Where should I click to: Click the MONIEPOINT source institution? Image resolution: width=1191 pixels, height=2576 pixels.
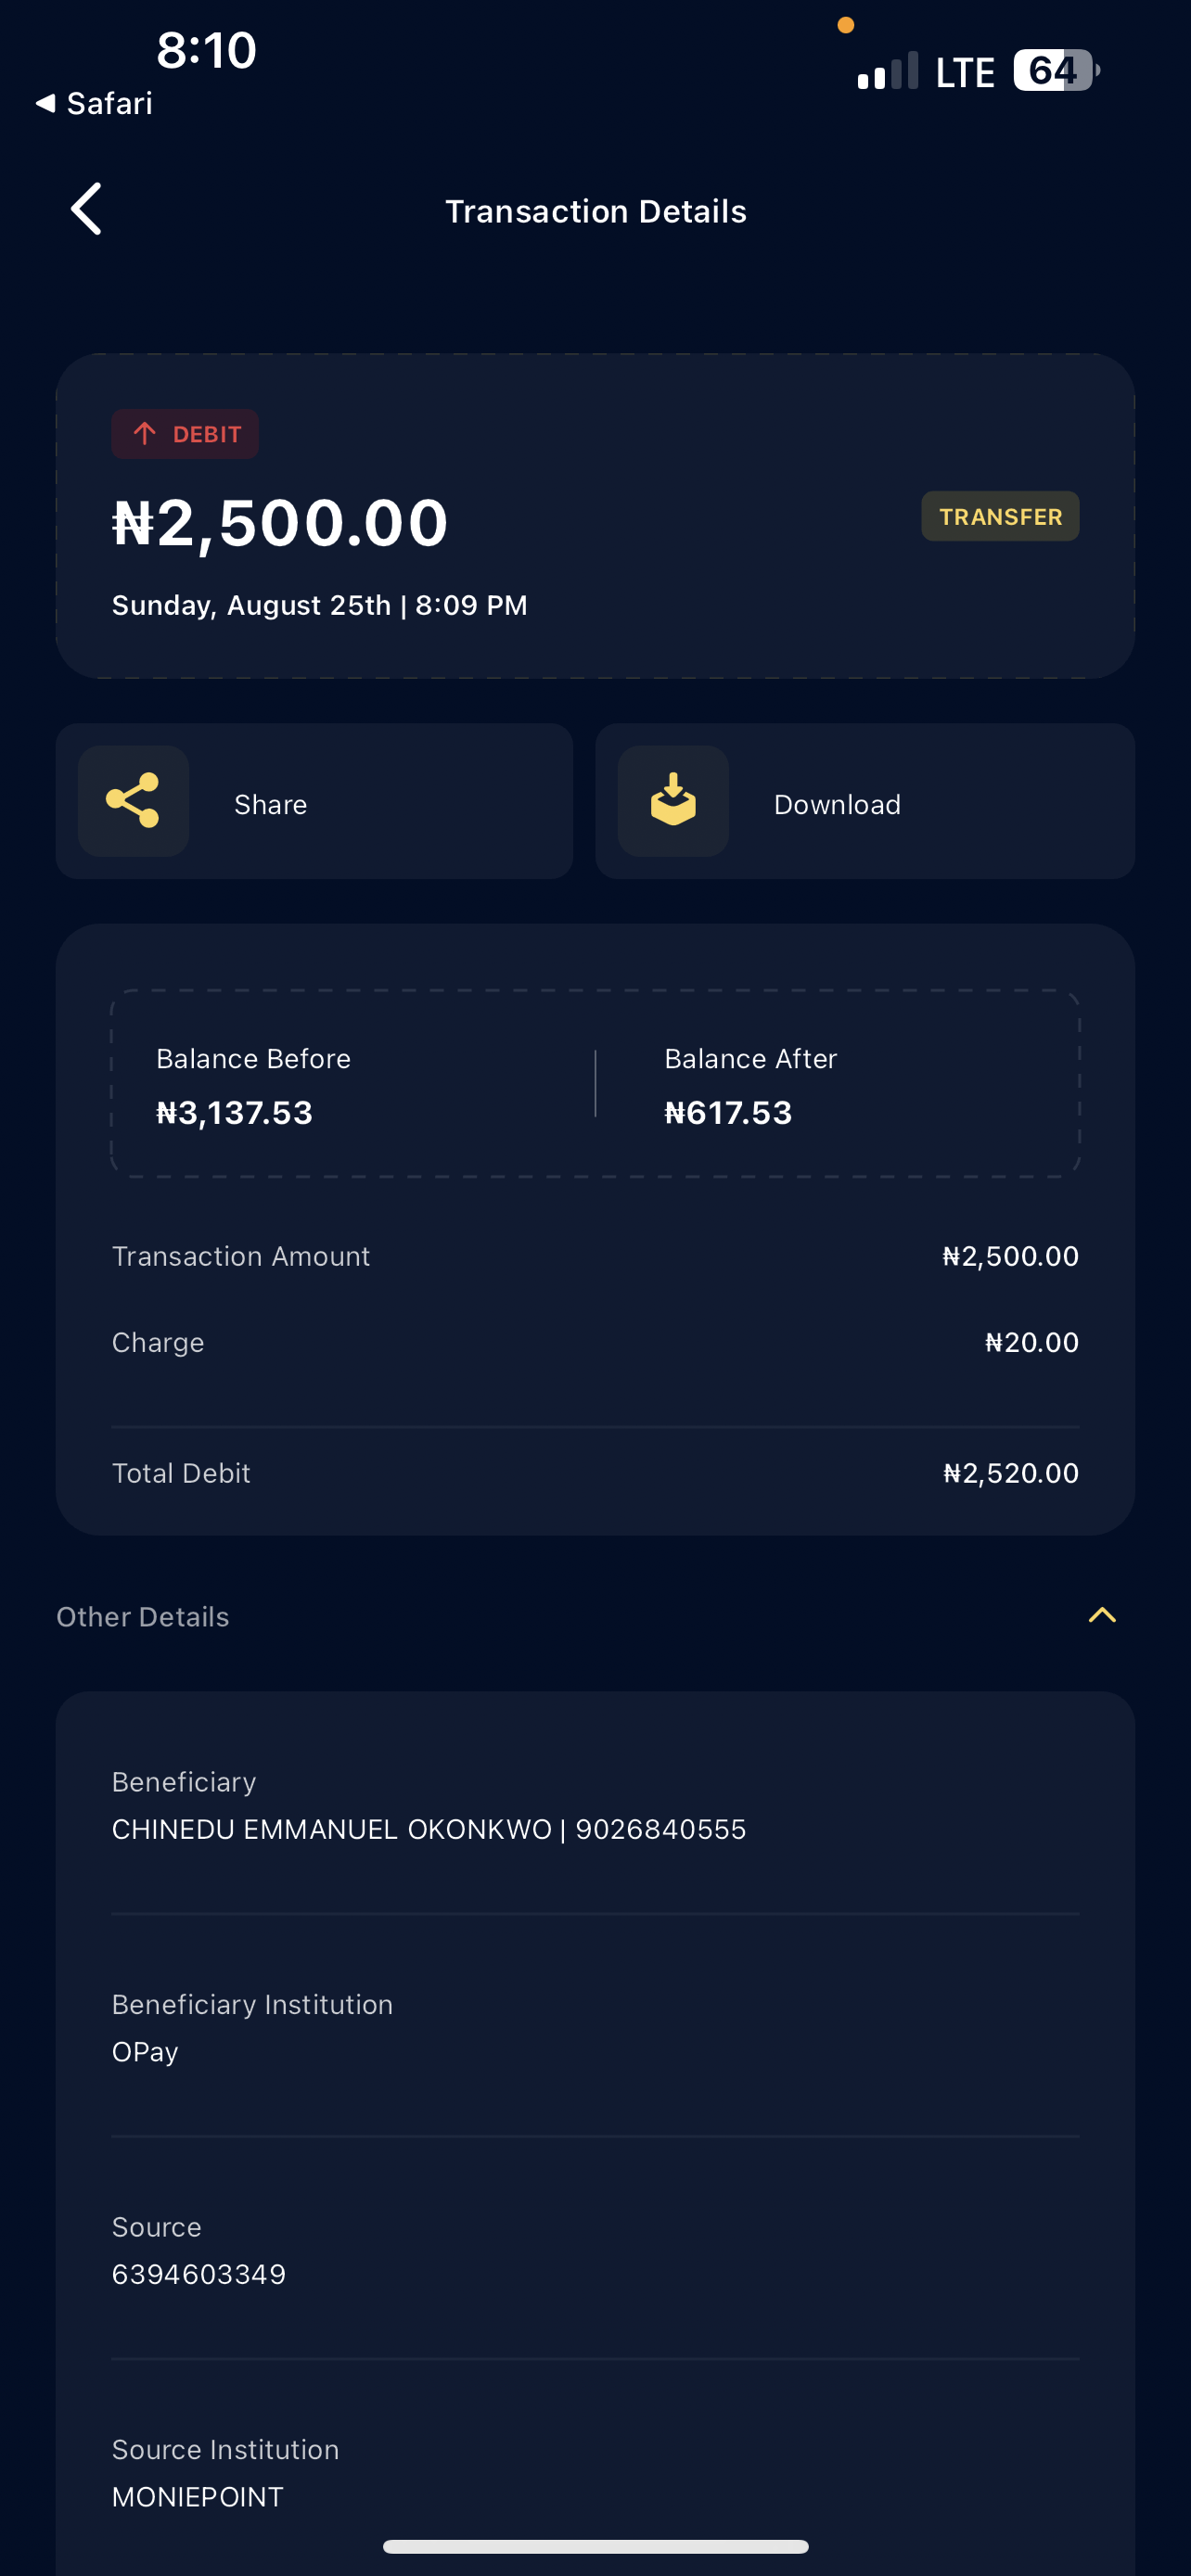(x=198, y=2497)
